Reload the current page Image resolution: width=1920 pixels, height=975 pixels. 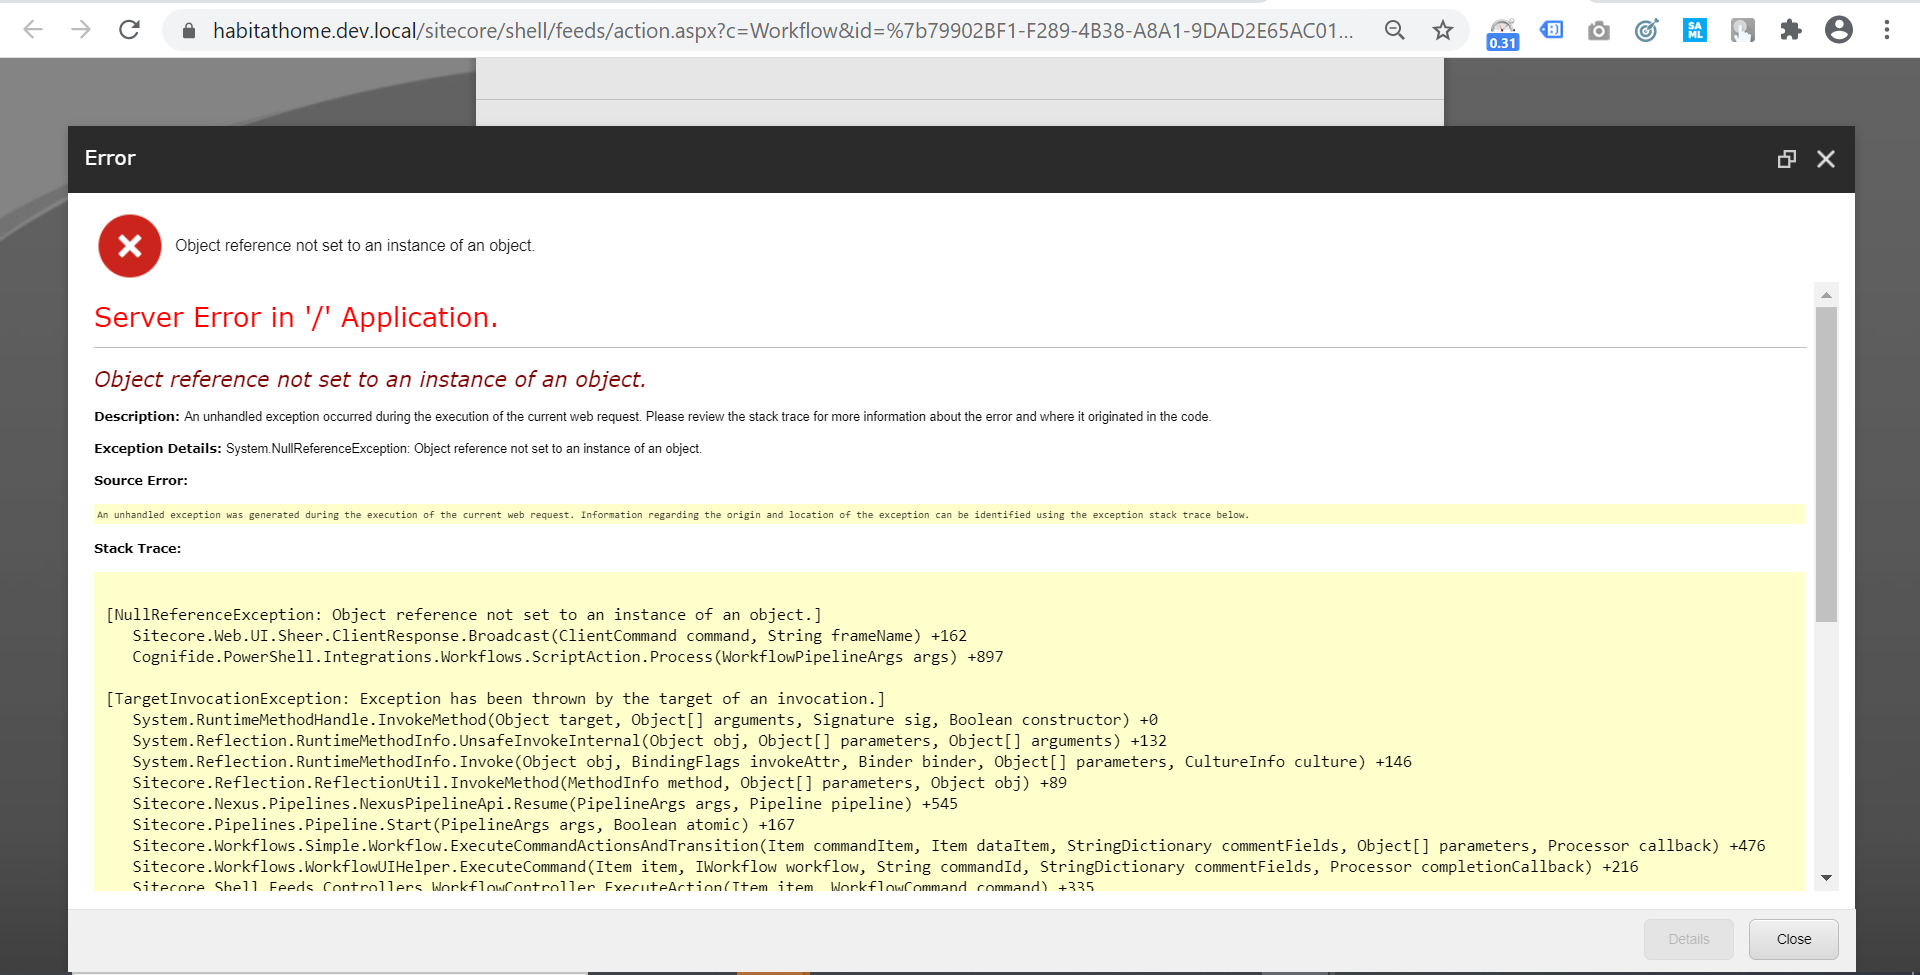coord(130,30)
